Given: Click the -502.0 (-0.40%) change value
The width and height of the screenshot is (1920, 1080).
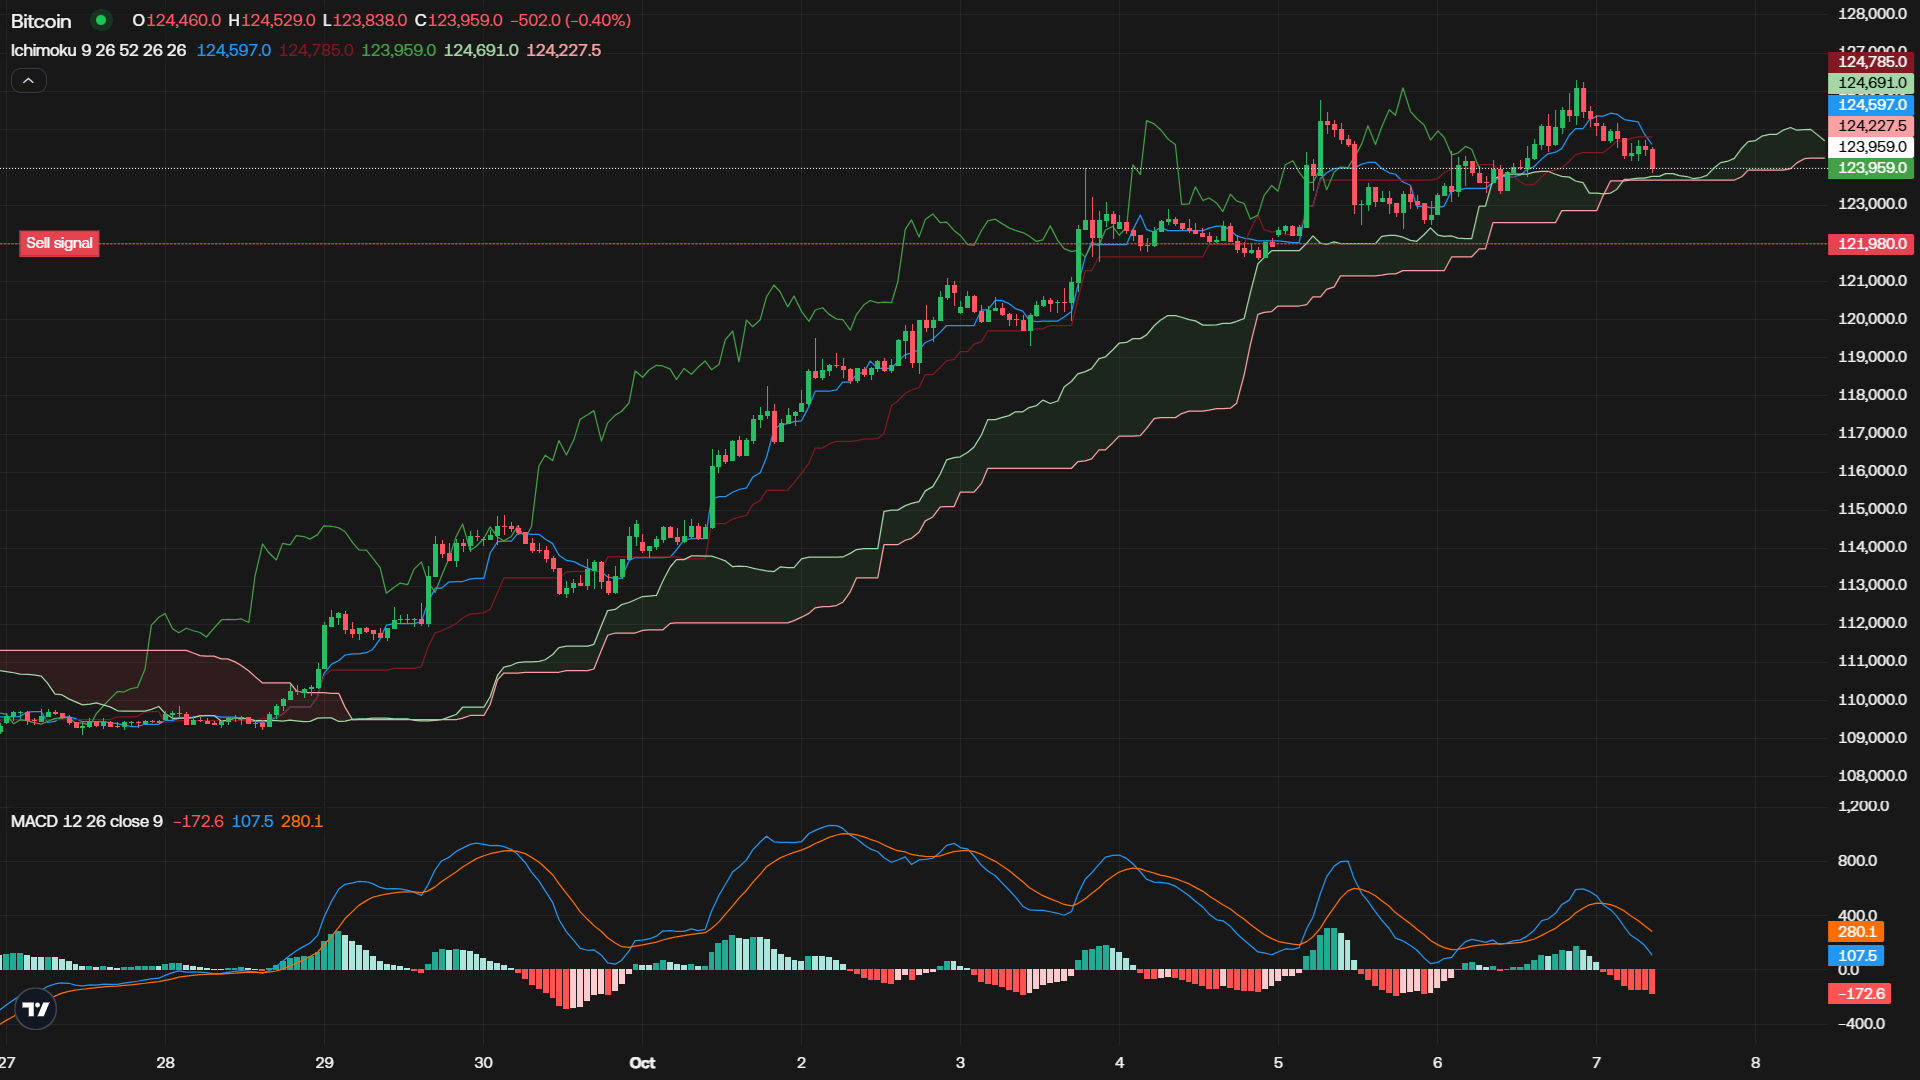Looking at the screenshot, I should pos(570,20).
